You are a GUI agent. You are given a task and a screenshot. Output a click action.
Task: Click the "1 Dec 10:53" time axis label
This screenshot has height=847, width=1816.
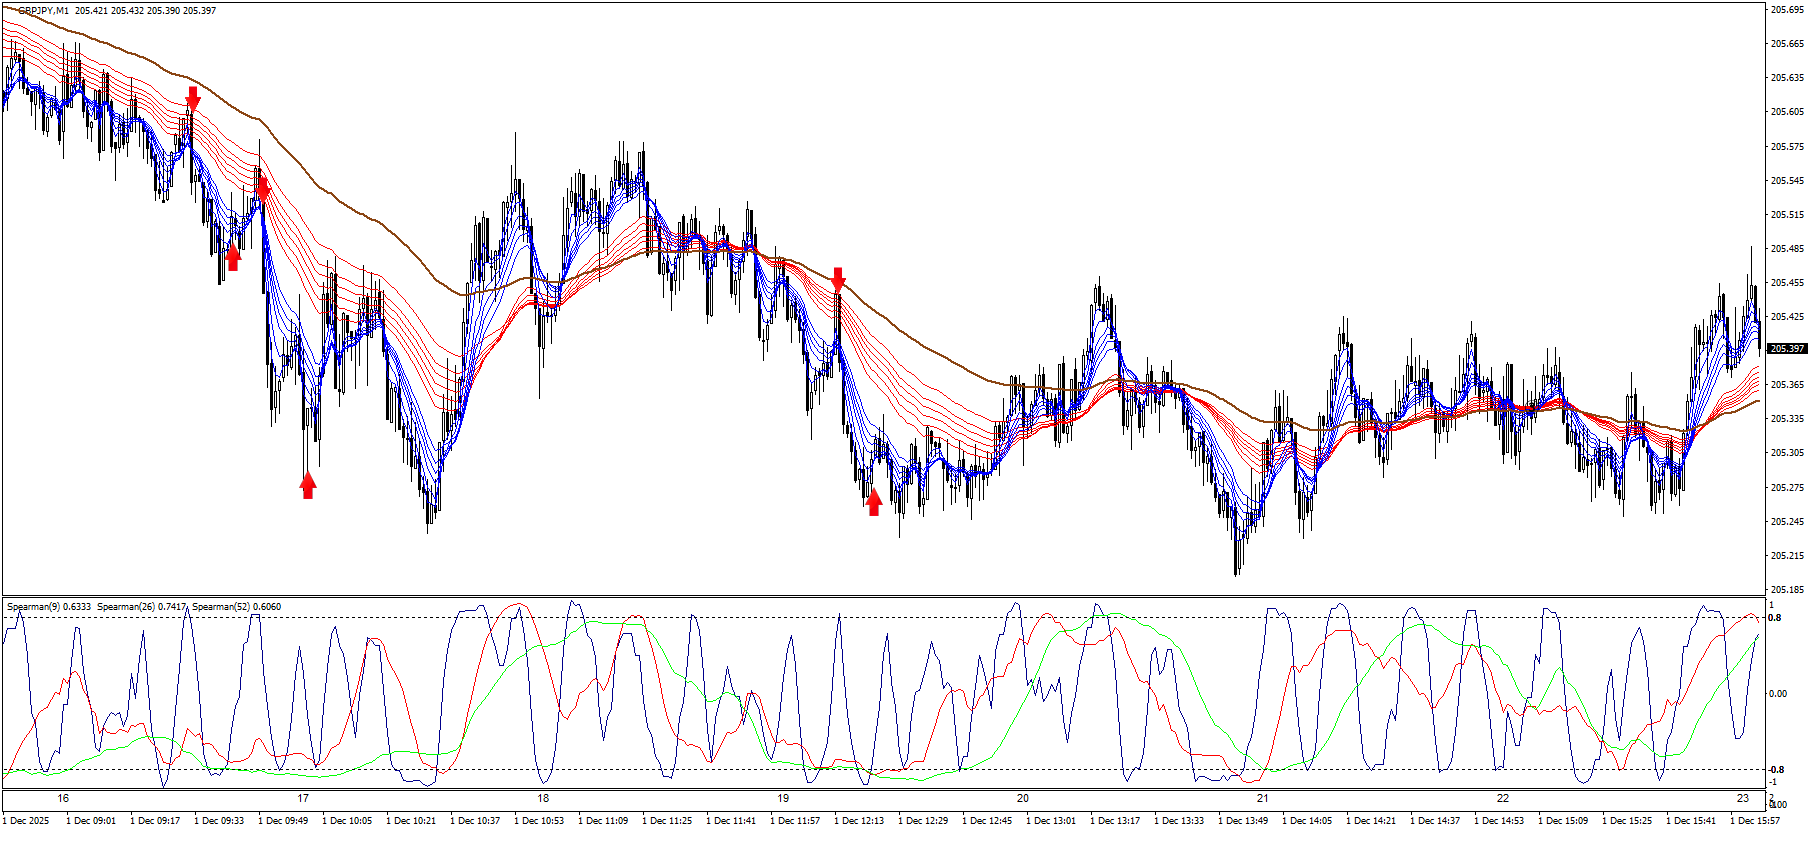(539, 821)
